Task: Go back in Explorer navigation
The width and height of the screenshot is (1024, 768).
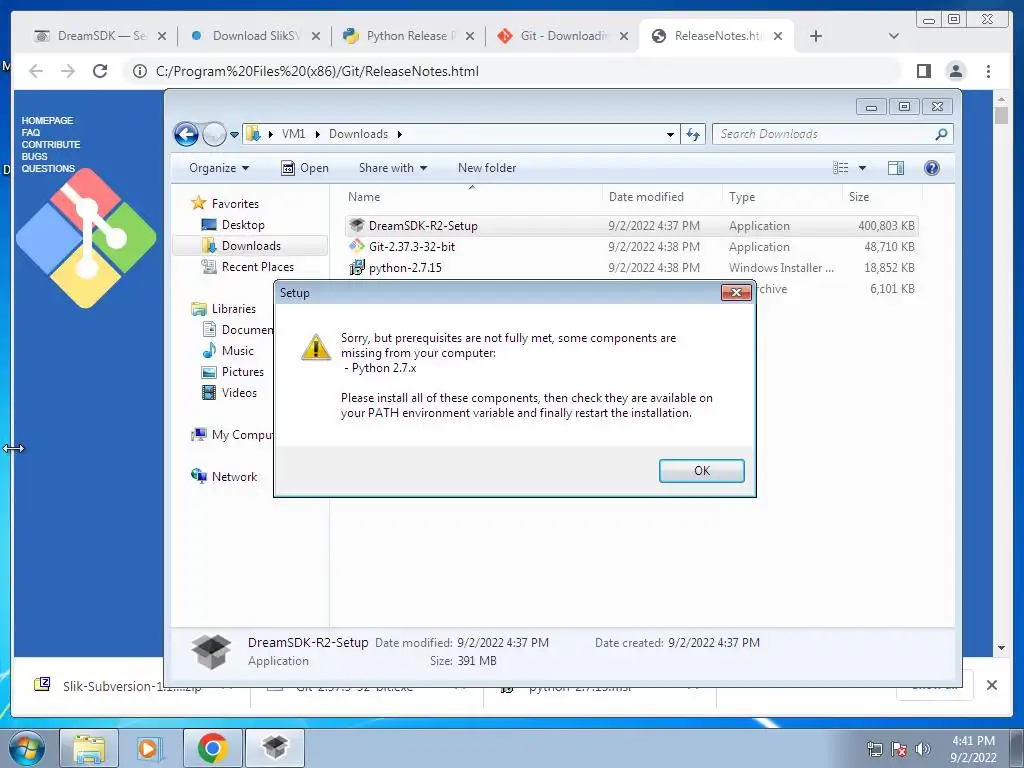Action: click(186, 135)
